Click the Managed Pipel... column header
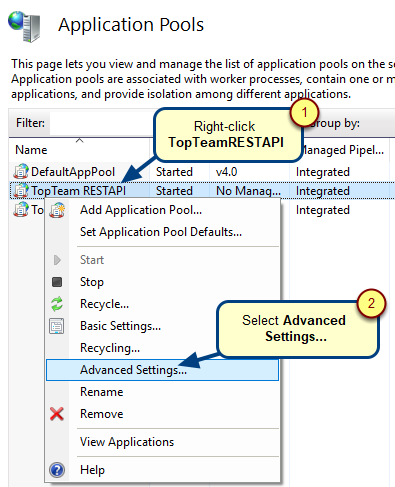Image resolution: width=395 pixels, height=487 pixels. [342, 150]
